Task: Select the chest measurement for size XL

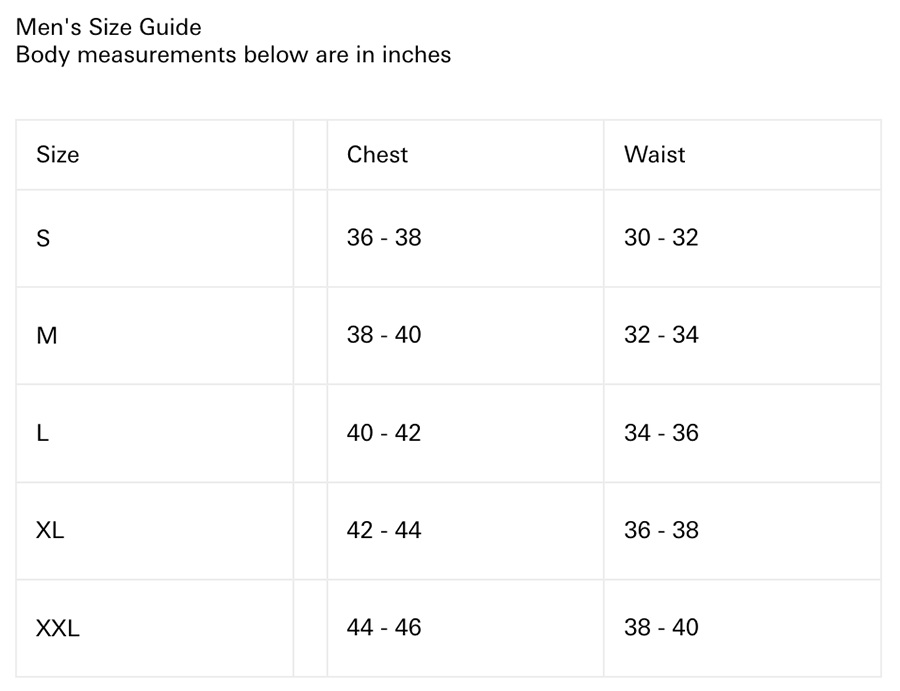Action: pyautogui.click(x=384, y=530)
